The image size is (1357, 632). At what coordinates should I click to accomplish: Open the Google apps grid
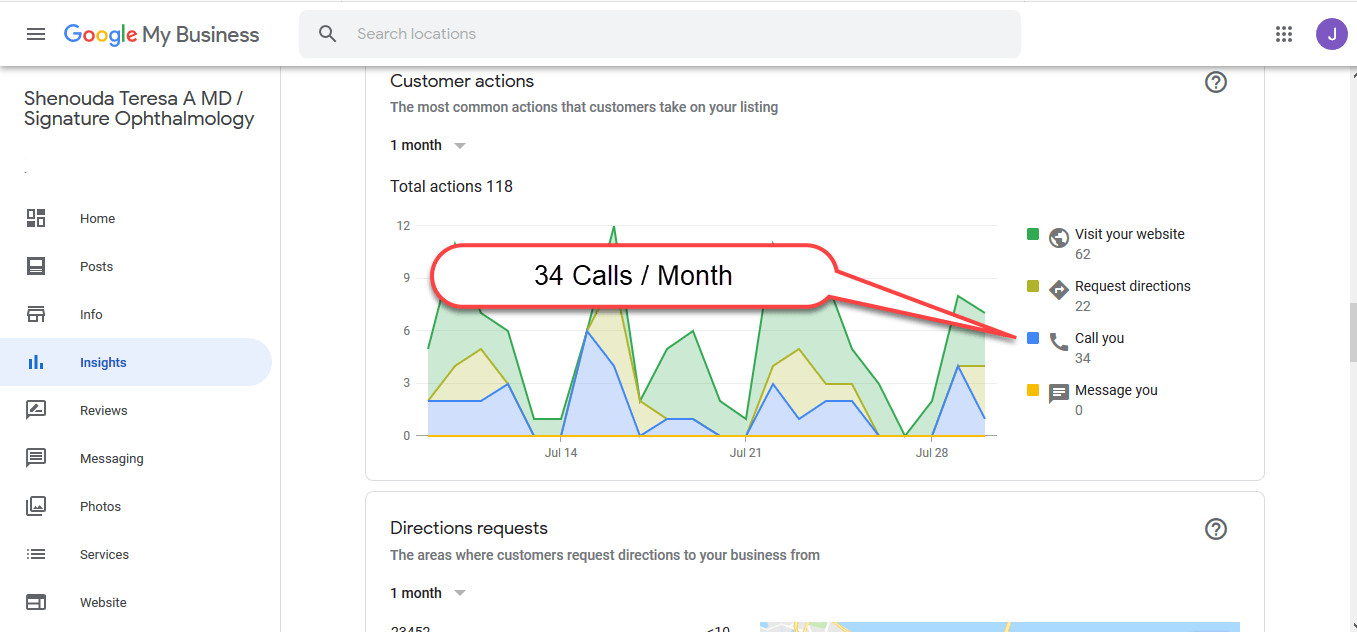tap(1284, 34)
